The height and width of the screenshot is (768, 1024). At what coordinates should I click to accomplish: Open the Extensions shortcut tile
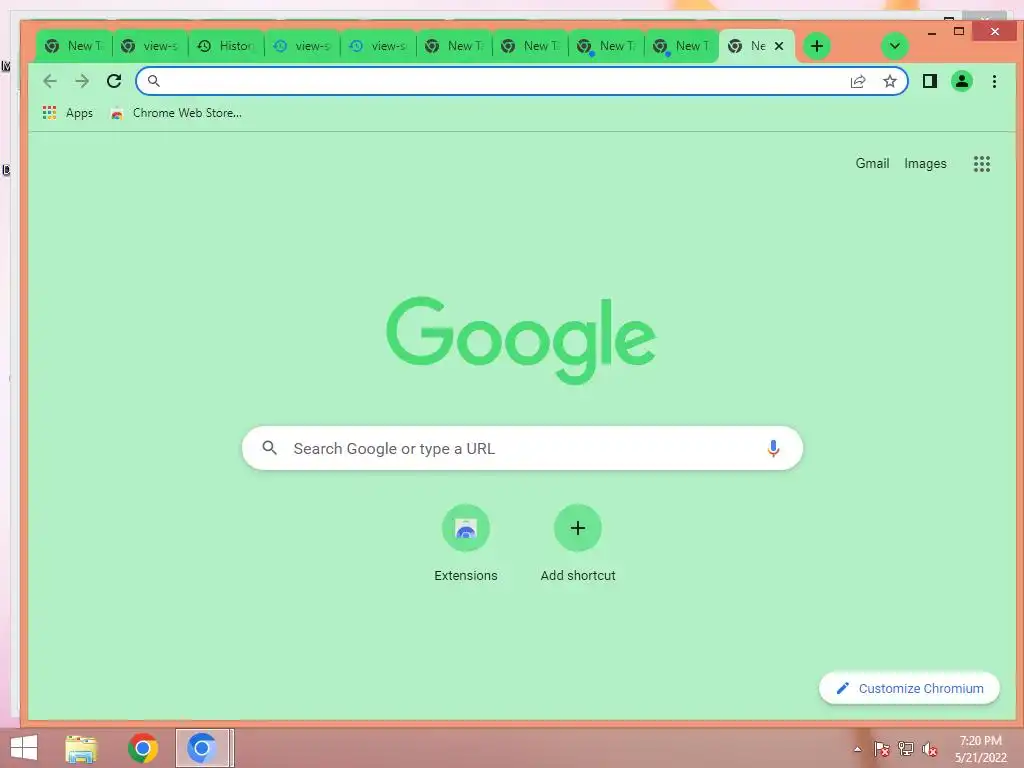[x=466, y=543]
